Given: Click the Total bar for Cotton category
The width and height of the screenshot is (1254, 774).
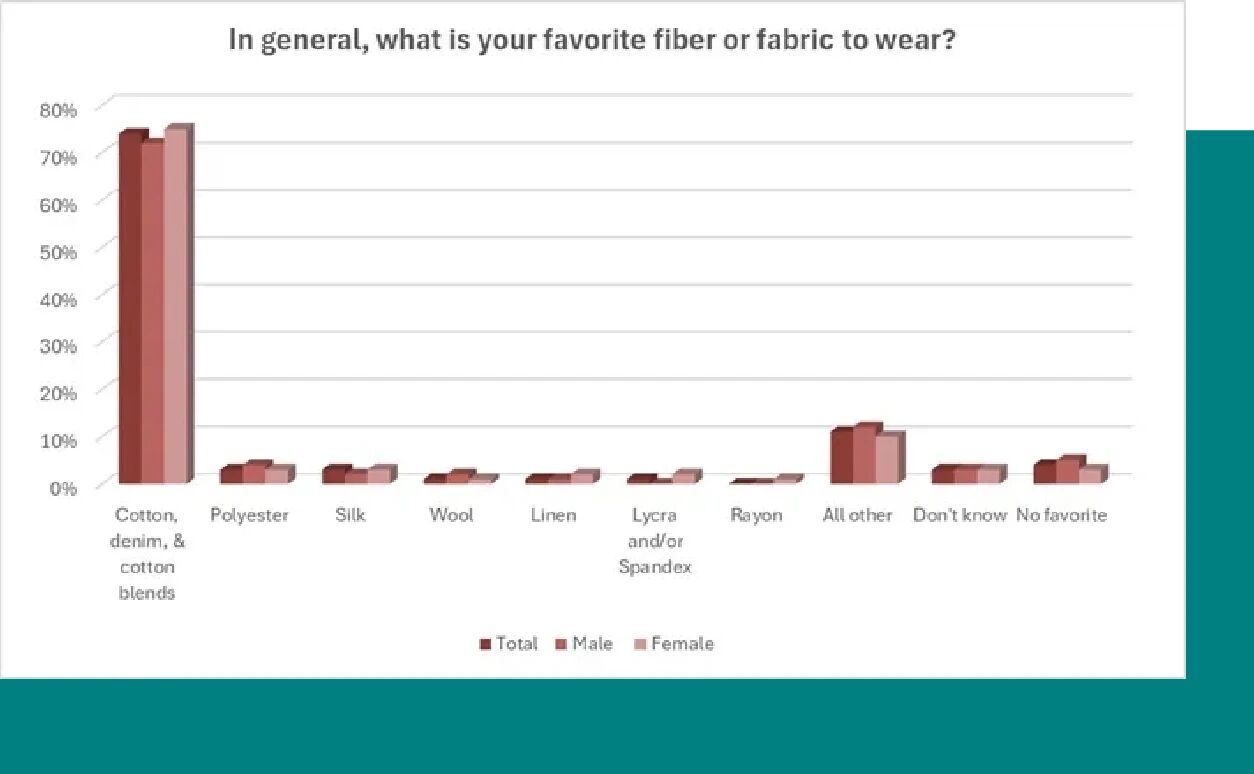Looking at the screenshot, I should coord(129,310).
